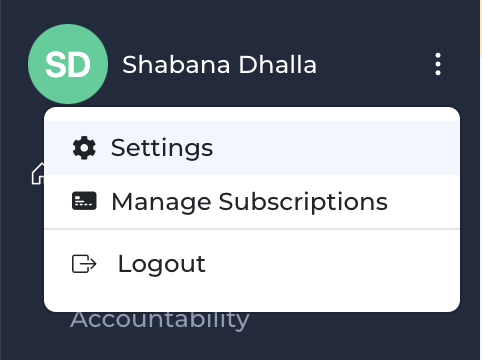482x360 pixels.
Task: Click the card icon beside Manage Subscriptions
Action: [x=84, y=201]
